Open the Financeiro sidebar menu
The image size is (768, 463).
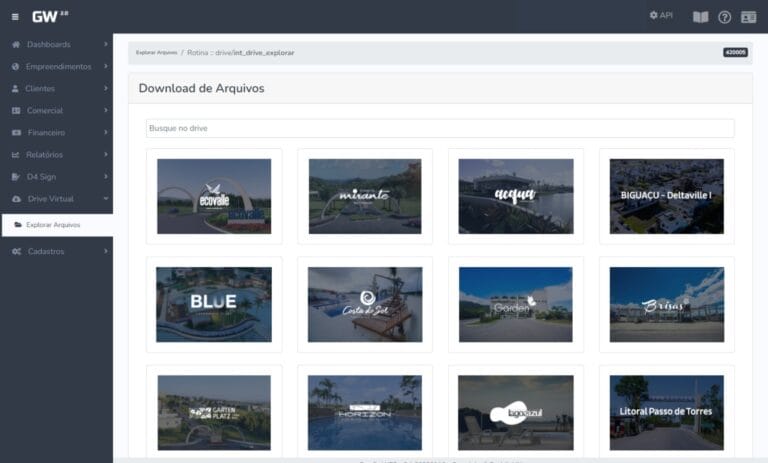pyautogui.click(x=47, y=133)
